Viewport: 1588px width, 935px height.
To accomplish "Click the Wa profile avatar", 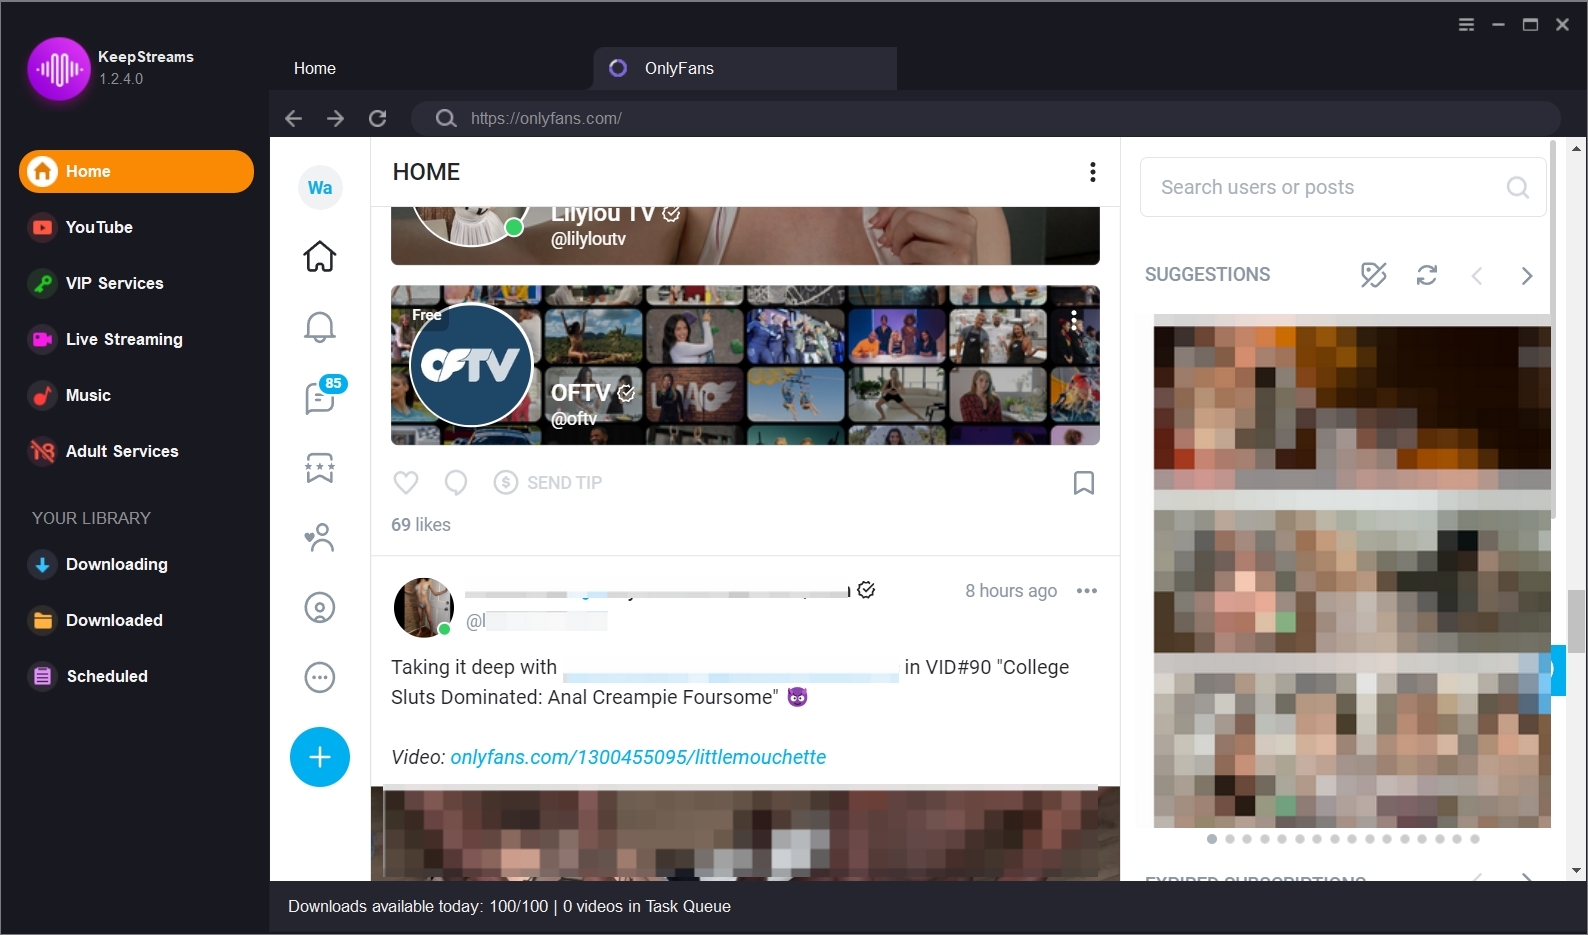I will [320, 187].
